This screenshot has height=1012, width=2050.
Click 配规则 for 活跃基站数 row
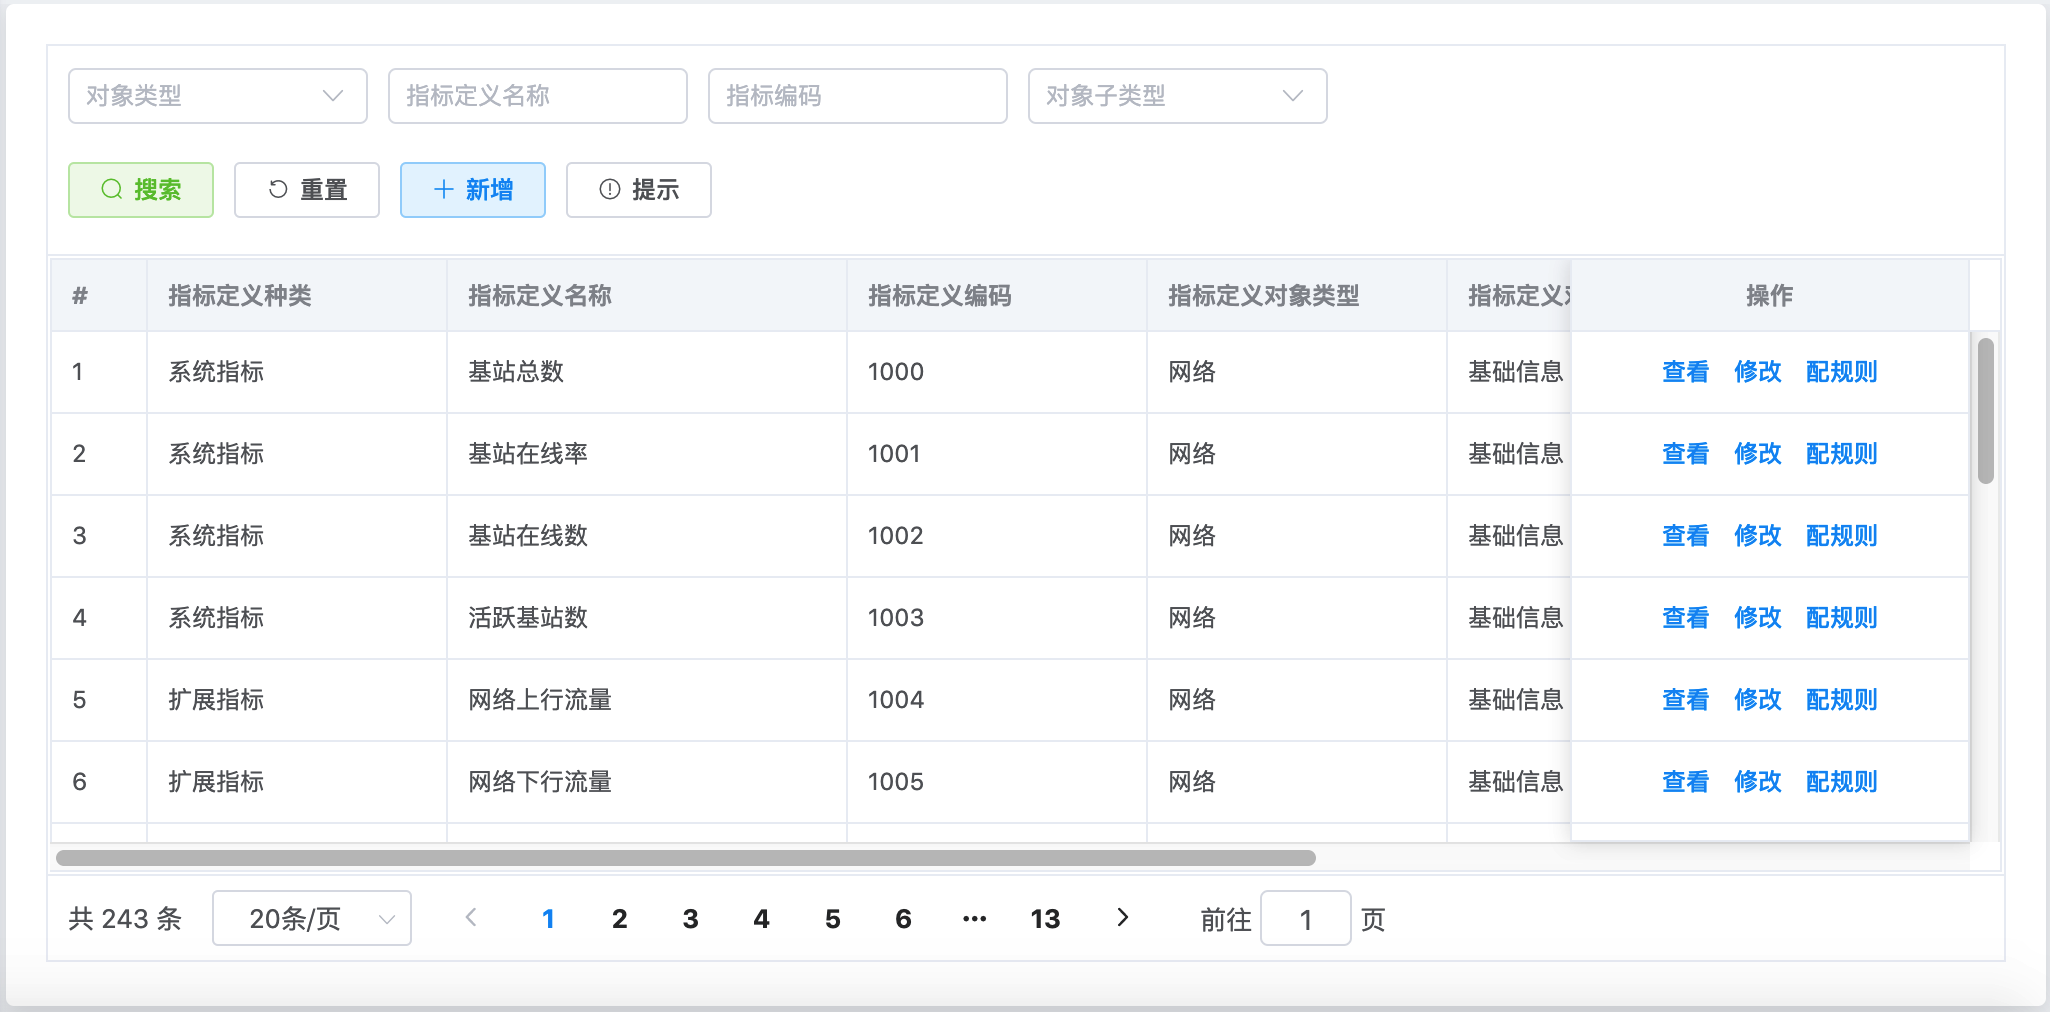pos(1842,618)
